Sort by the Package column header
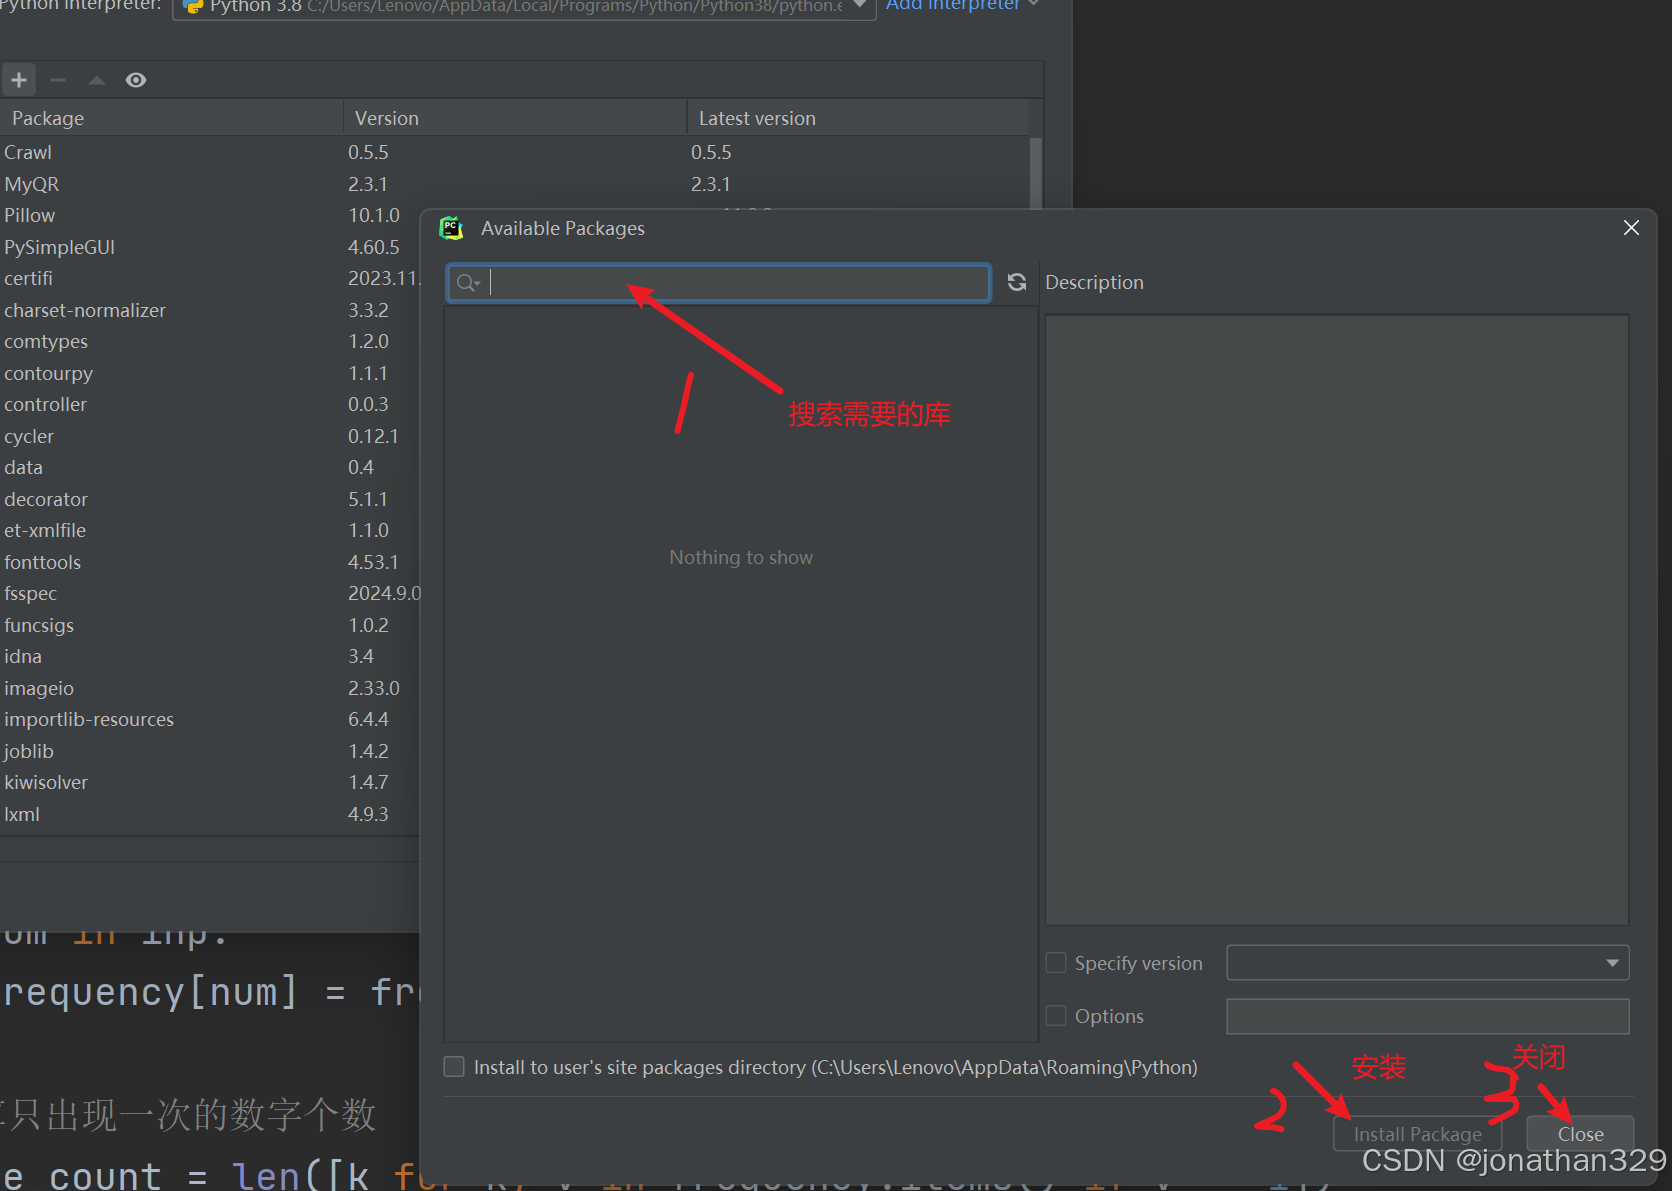This screenshot has width=1672, height=1191. (172, 118)
